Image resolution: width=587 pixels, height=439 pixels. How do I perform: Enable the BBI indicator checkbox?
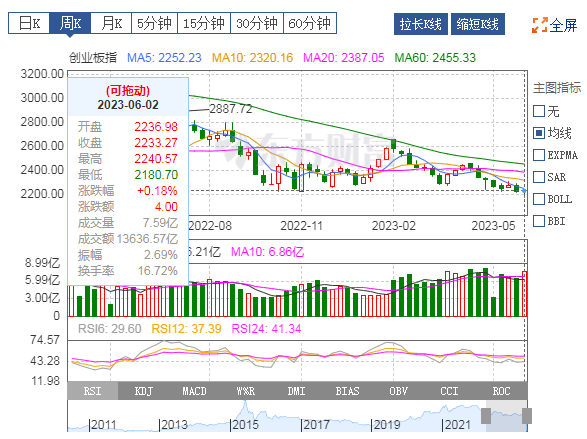[x=539, y=221]
